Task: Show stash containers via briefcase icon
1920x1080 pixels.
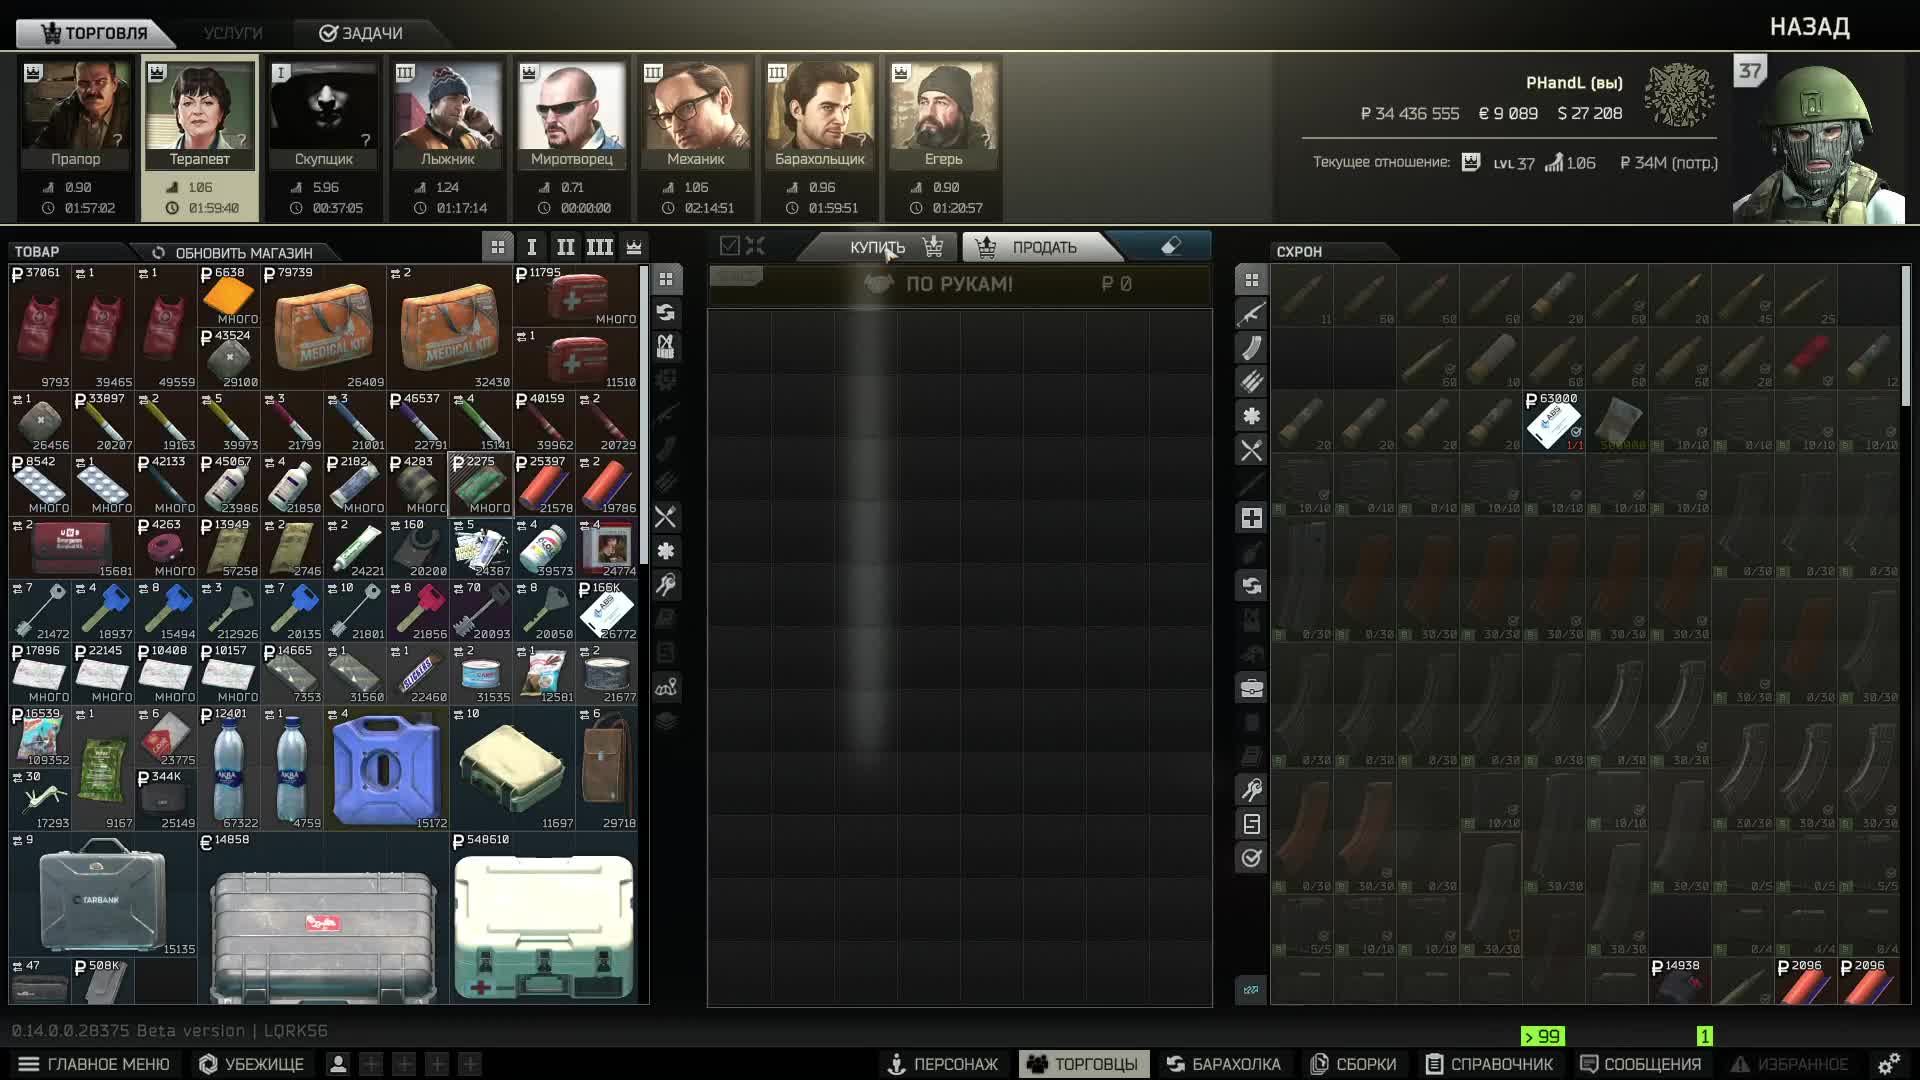Action: click(x=1251, y=688)
